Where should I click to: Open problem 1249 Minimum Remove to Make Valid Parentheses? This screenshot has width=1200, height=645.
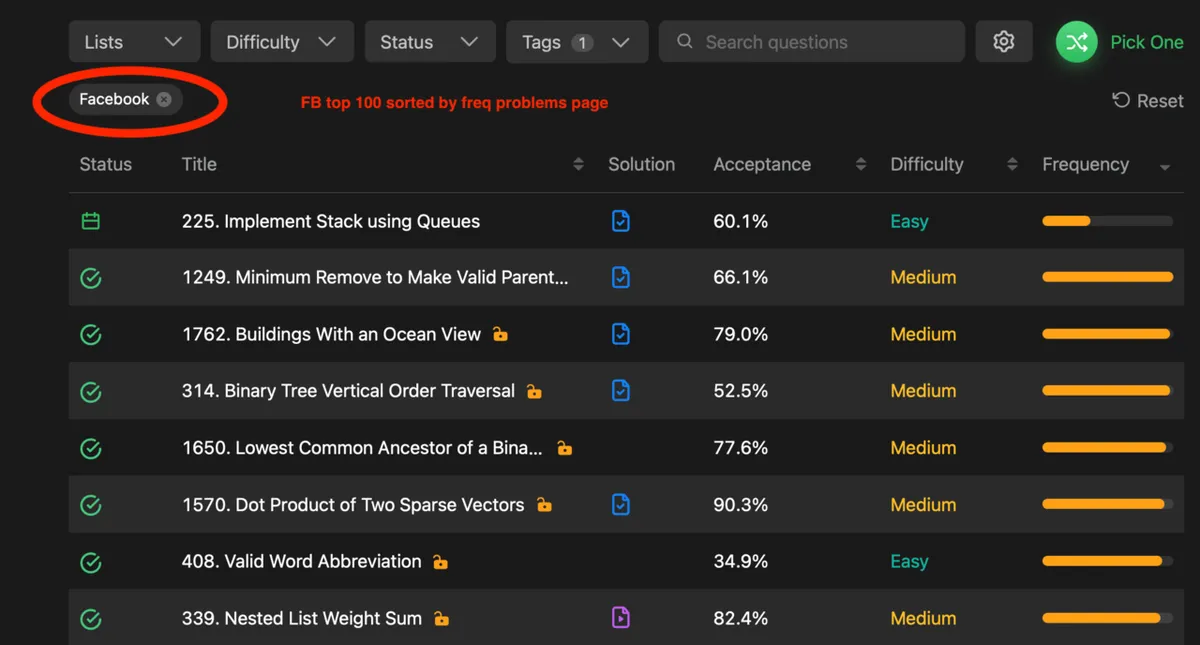[375, 278]
